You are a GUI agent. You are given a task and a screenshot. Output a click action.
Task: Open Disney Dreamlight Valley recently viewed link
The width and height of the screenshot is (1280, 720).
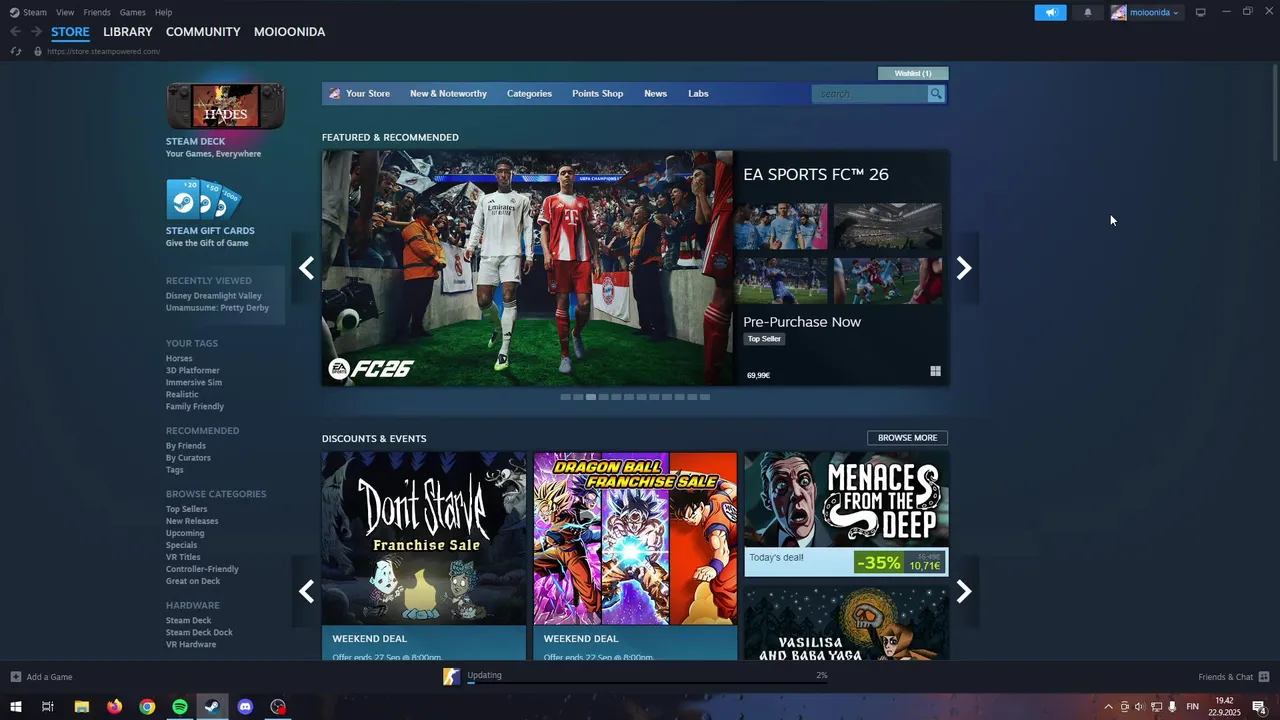tap(214, 296)
